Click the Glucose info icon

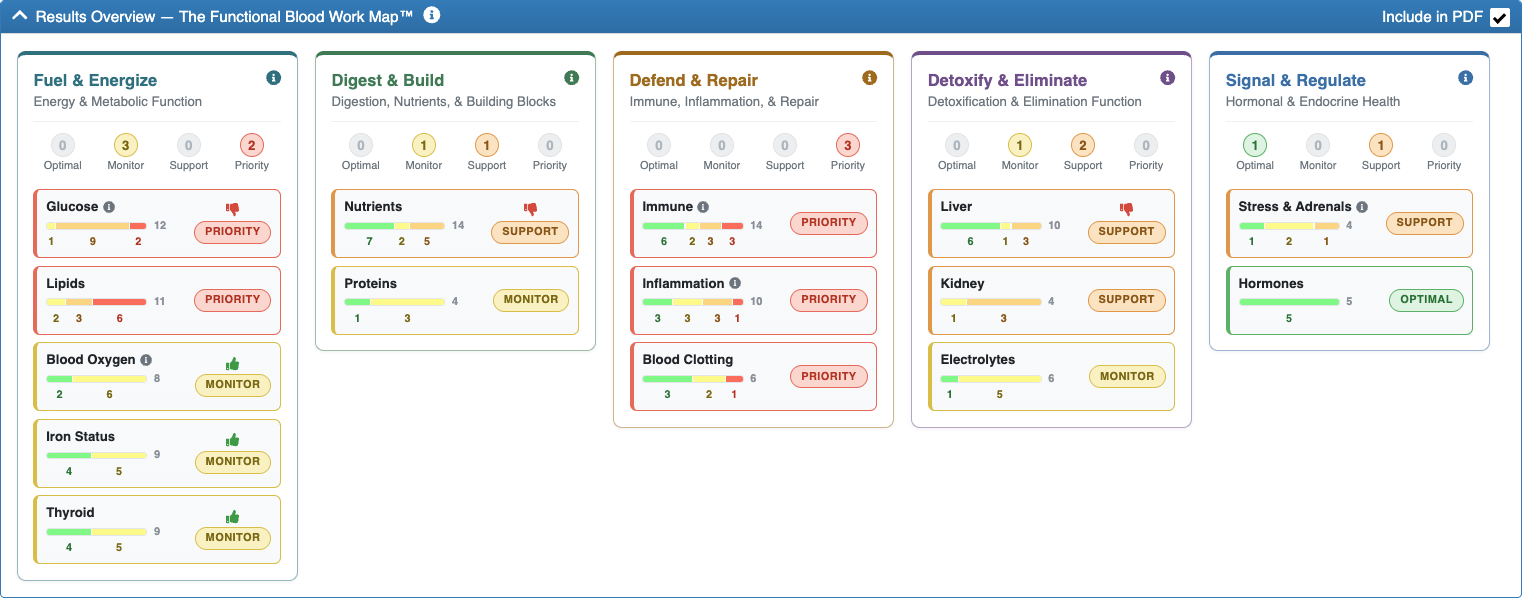point(109,207)
